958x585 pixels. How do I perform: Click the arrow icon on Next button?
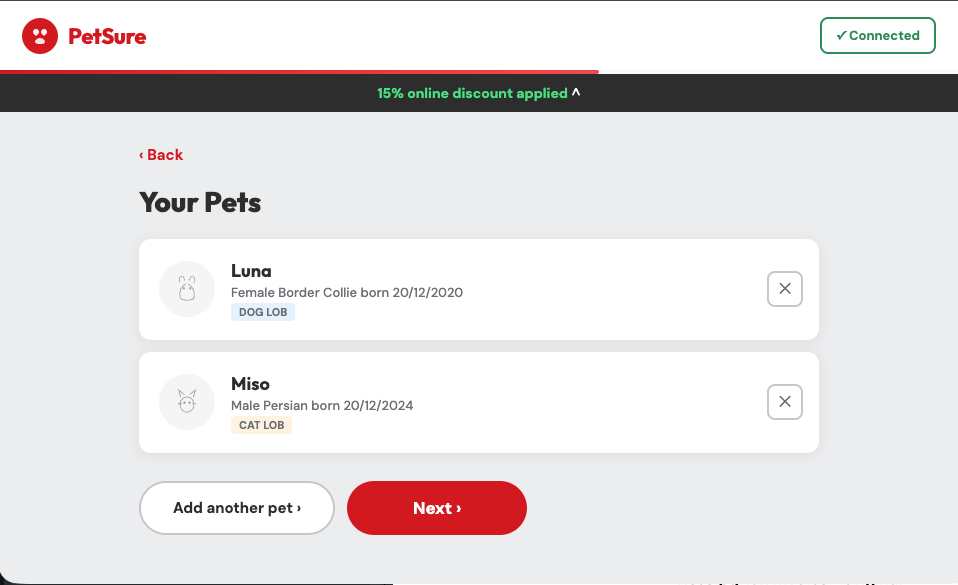pyautogui.click(x=458, y=508)
